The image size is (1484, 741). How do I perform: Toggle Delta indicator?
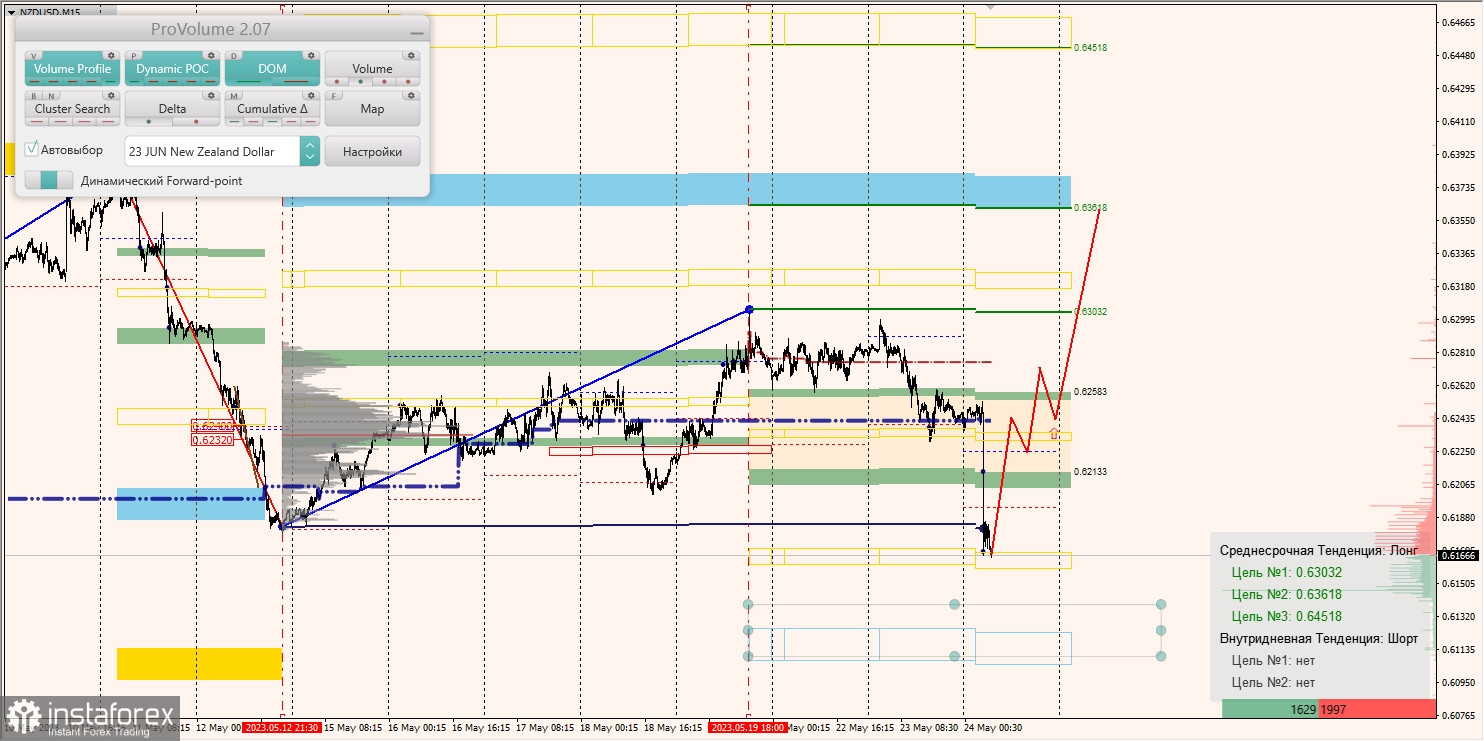pyautogui.click(x=172, y=108)
